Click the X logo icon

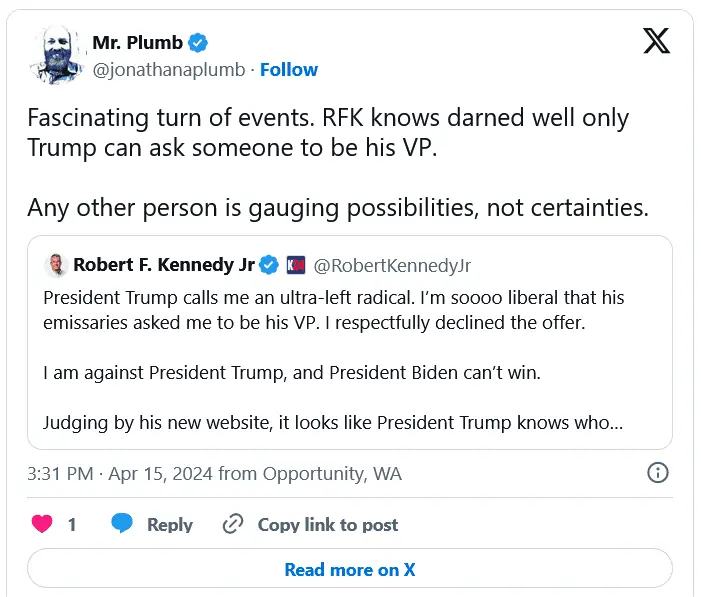point(656,42)
